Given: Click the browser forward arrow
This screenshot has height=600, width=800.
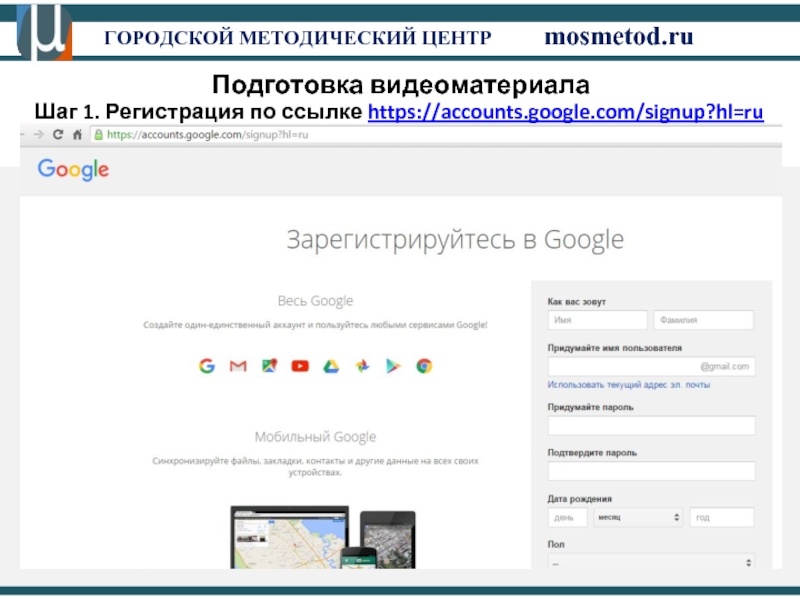Looking at the screenshot, I should pos(38,134).
